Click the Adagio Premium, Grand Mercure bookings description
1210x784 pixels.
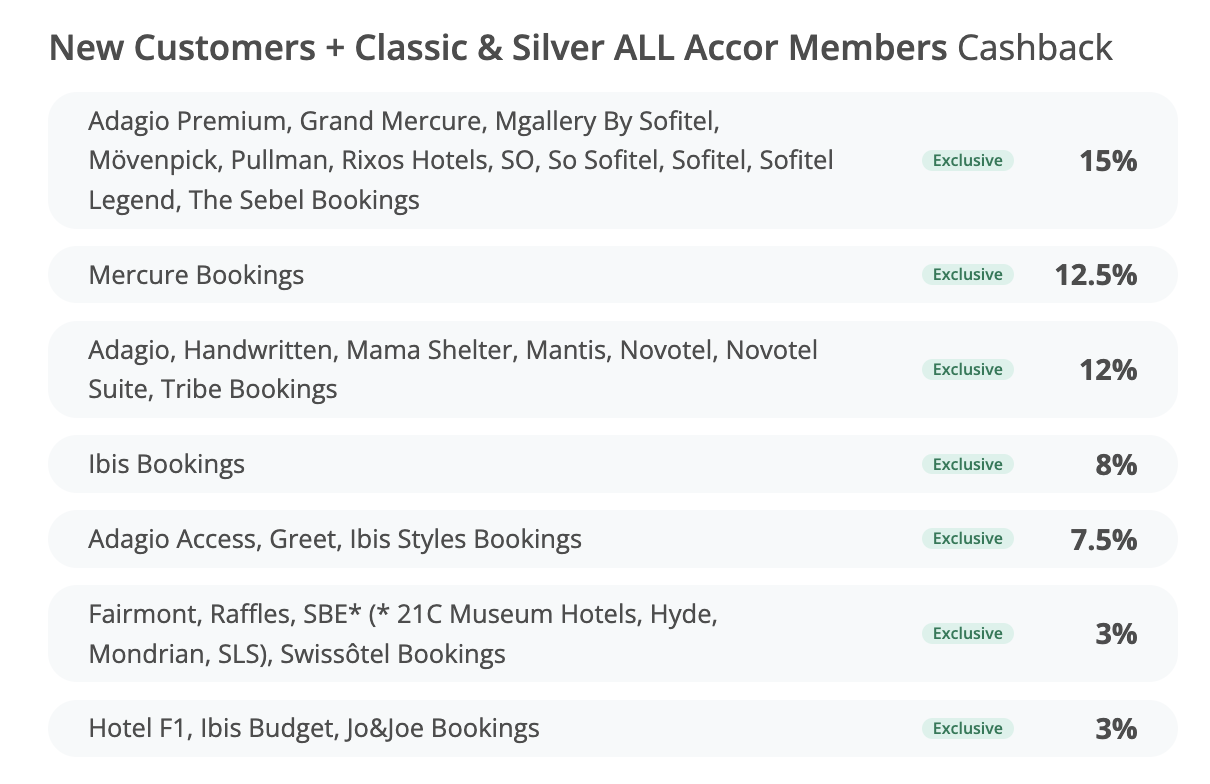tap(460, 160)
